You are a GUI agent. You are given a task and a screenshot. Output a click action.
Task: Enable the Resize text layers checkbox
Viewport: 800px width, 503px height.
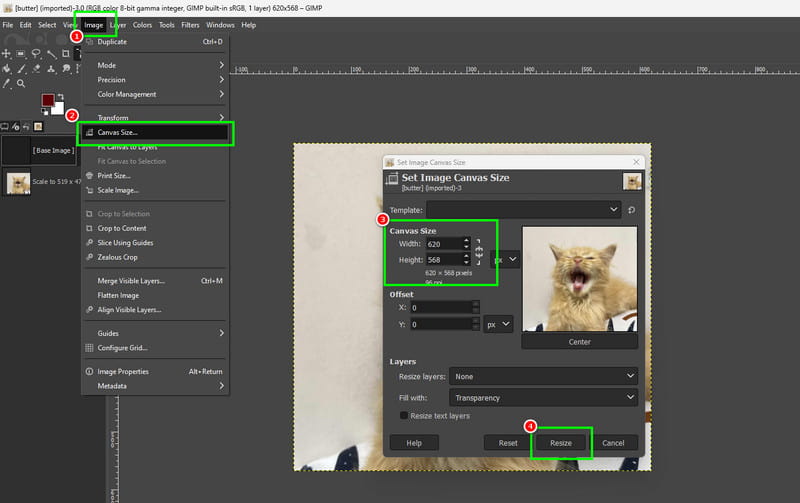[x=404, y=415]
